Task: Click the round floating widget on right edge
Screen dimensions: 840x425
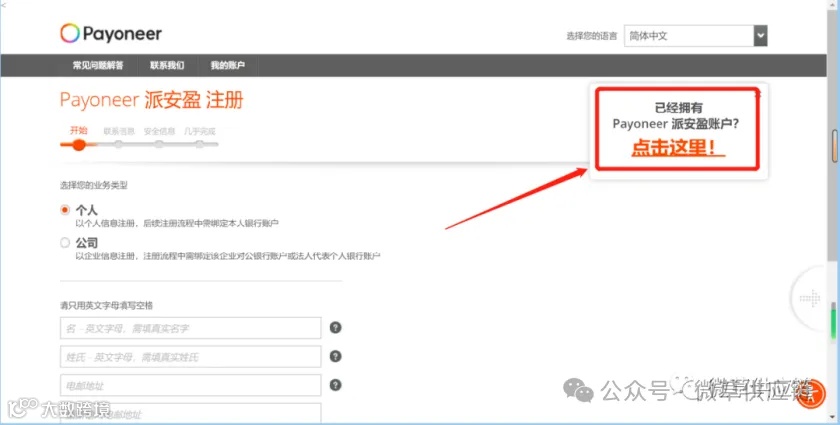Action: click(810, 298)
